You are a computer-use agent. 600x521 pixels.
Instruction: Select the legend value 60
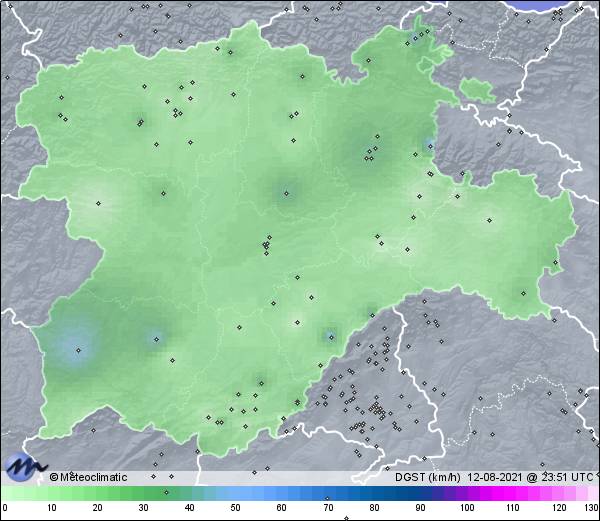[x=282, y=508]
